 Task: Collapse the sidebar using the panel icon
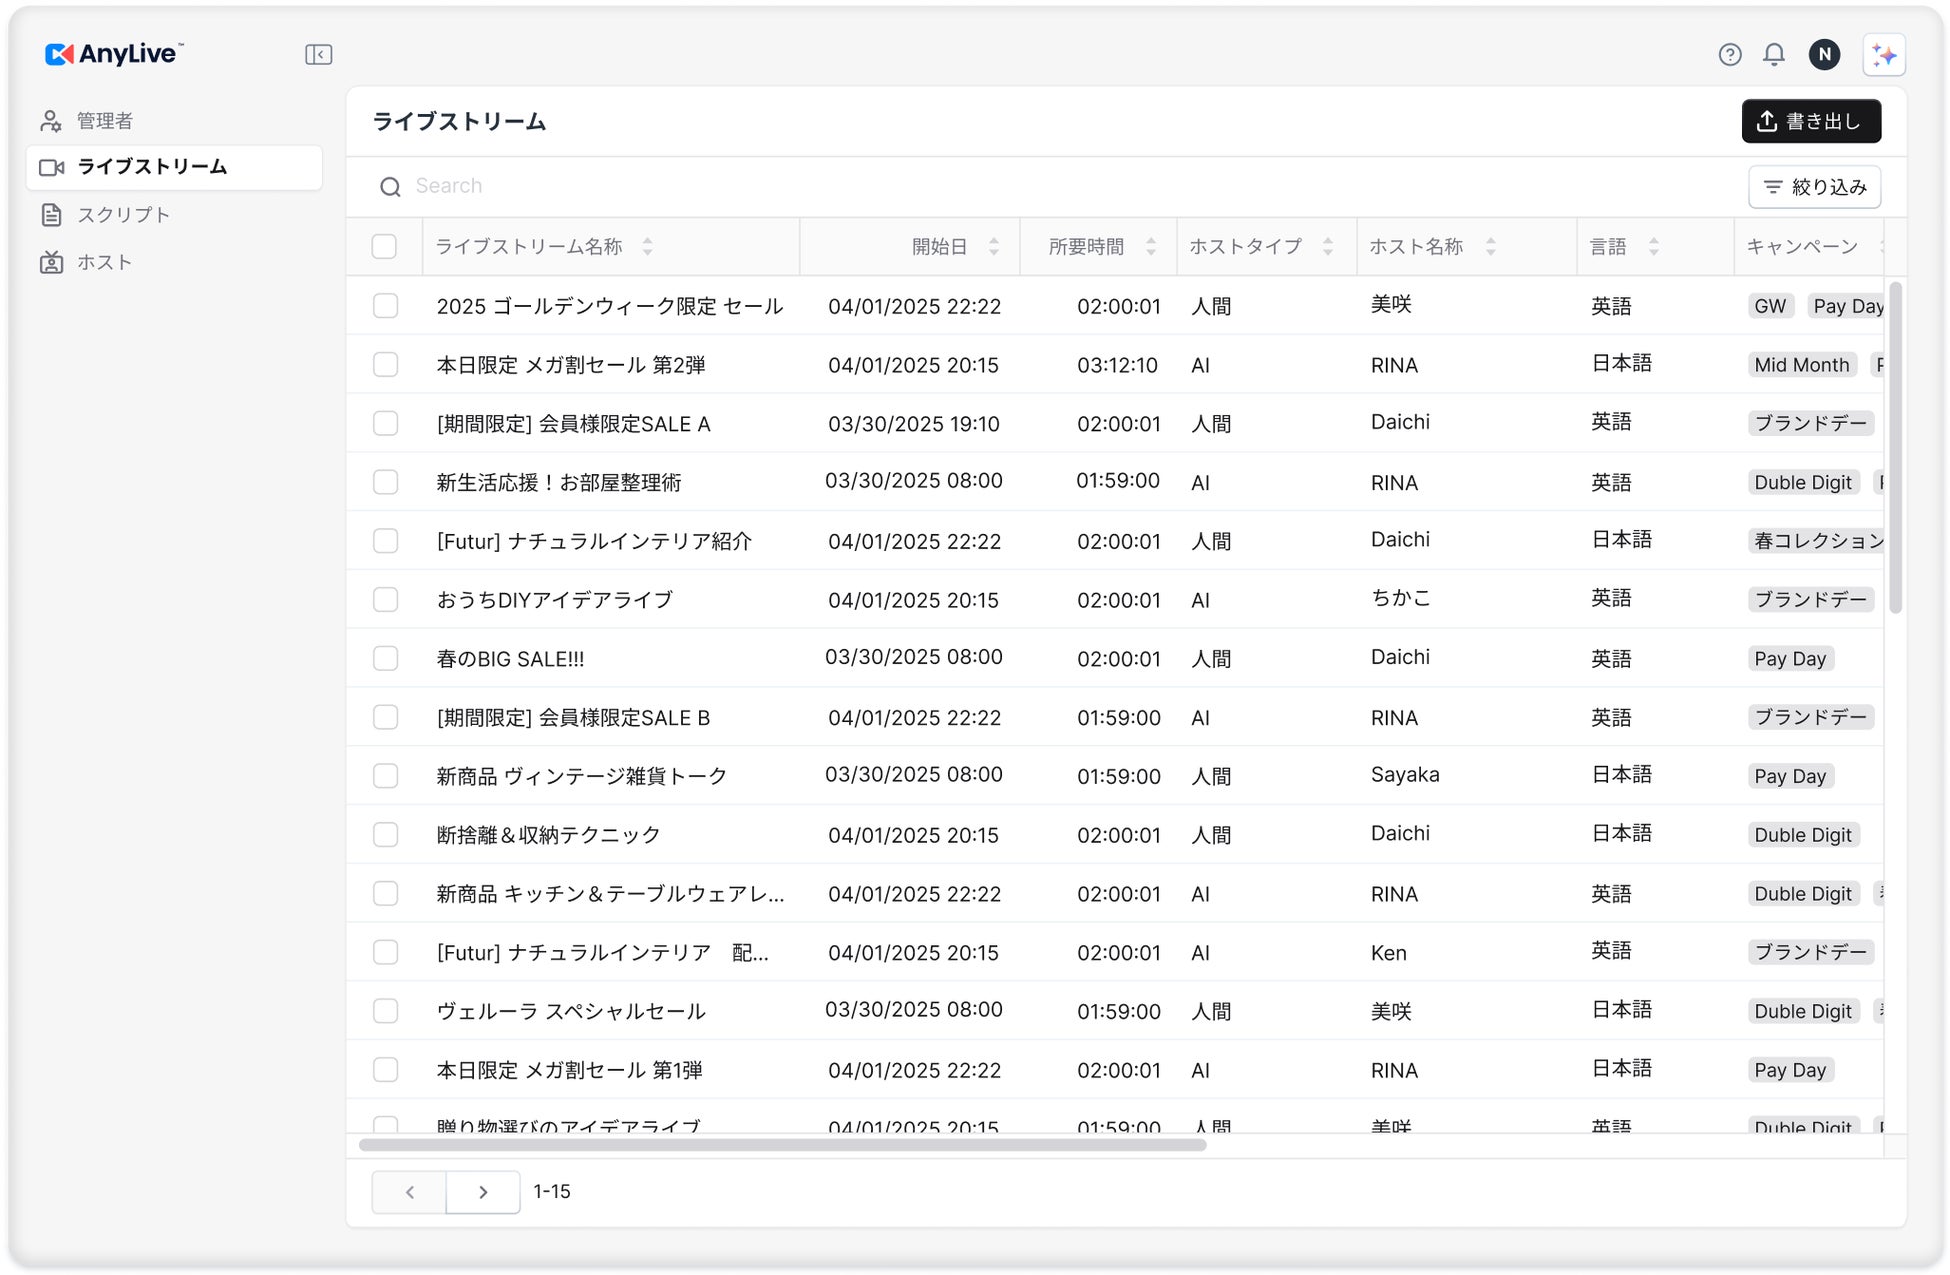coord(318,54)
